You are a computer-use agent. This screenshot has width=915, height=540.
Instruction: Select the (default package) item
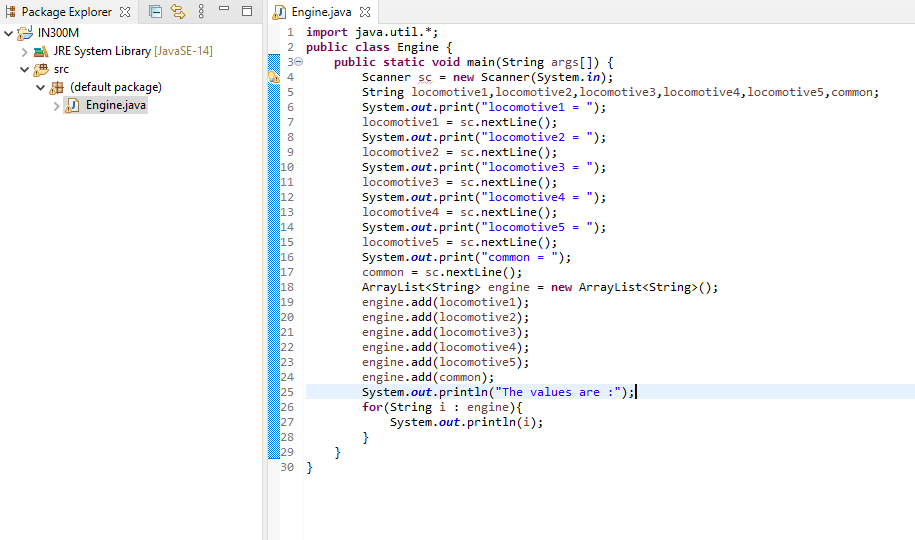(116, 88)
